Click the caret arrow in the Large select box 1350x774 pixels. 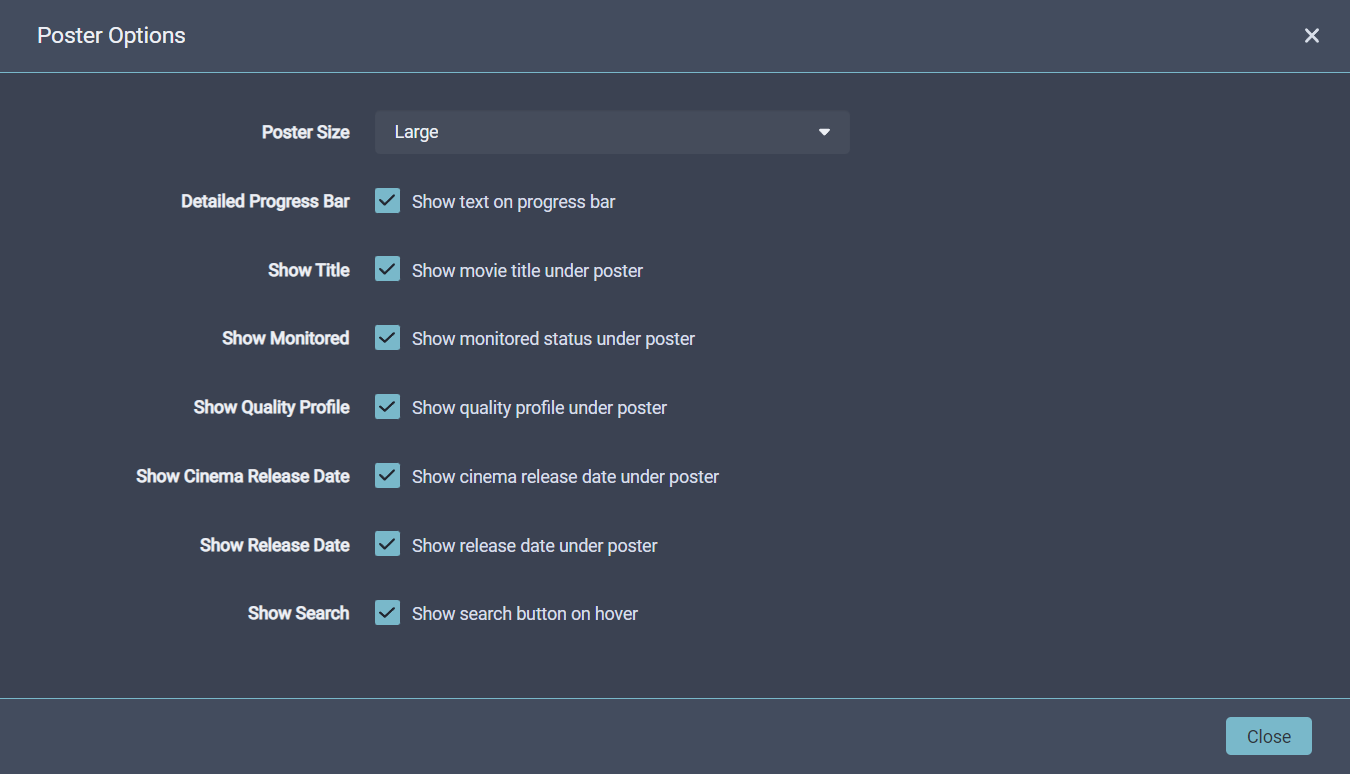point(824,132)
